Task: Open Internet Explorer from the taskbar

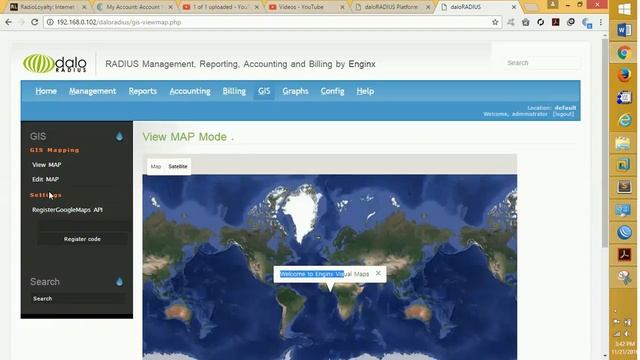Action: click(x=624, y=120)
